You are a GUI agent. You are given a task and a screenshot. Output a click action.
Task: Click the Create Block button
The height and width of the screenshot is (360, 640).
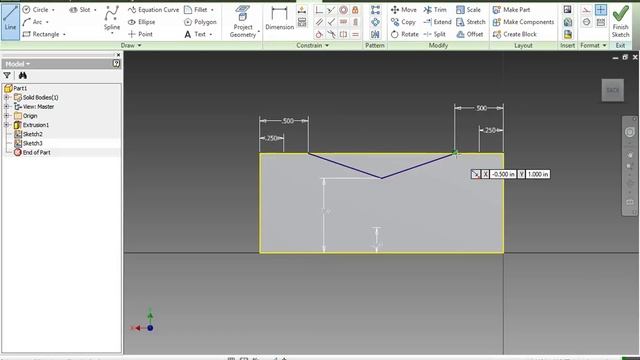(x=515, y=34)
